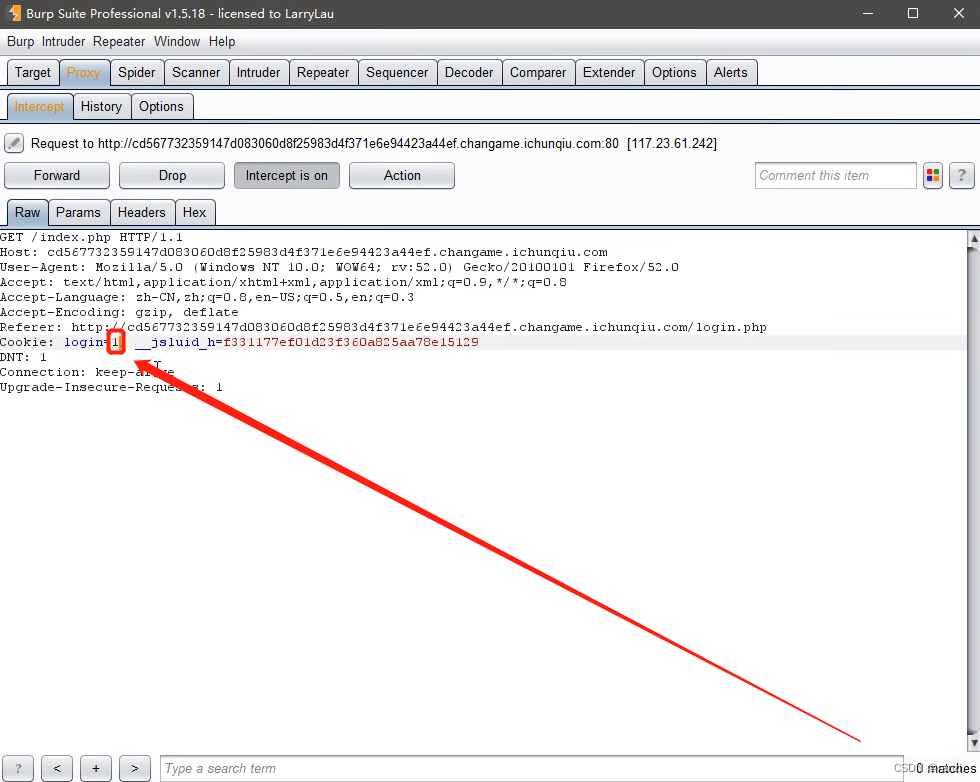Open the Proxy Options sub-tab

pos(161,106)
